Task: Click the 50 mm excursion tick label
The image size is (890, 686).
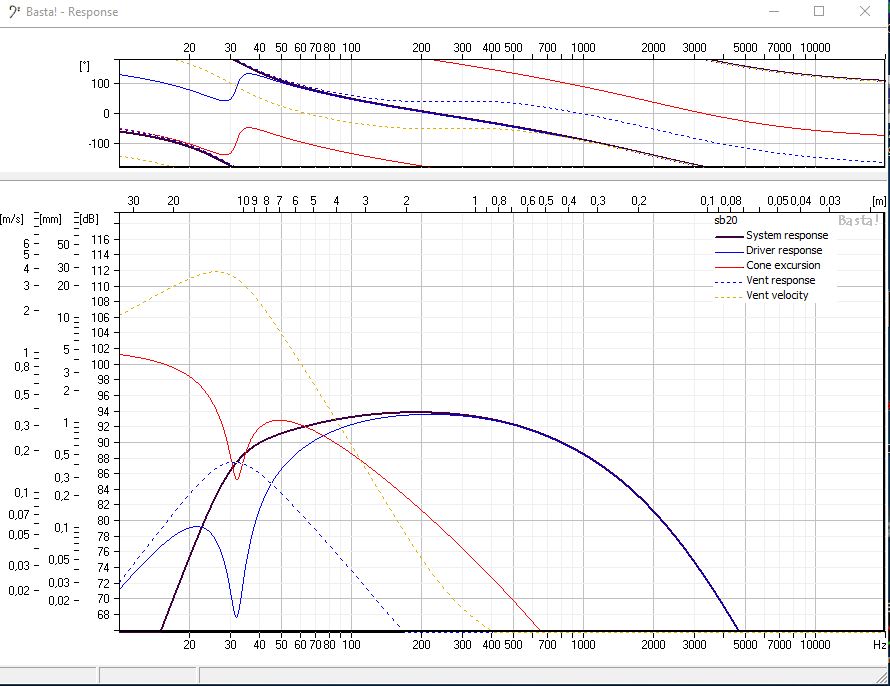Action: coord(63,245)
